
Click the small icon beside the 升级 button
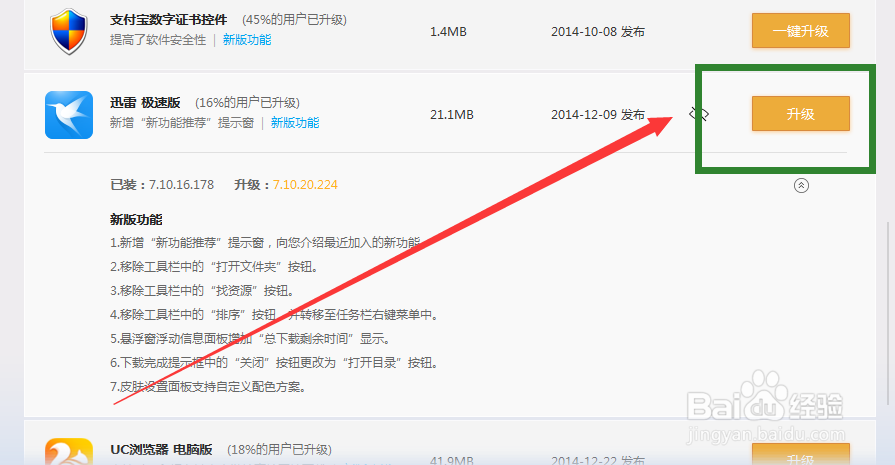pos(698,114)
